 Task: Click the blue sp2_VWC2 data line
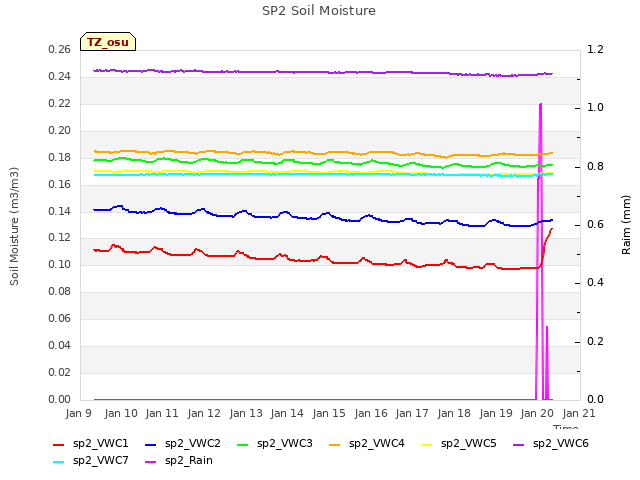tap(322, 214)
